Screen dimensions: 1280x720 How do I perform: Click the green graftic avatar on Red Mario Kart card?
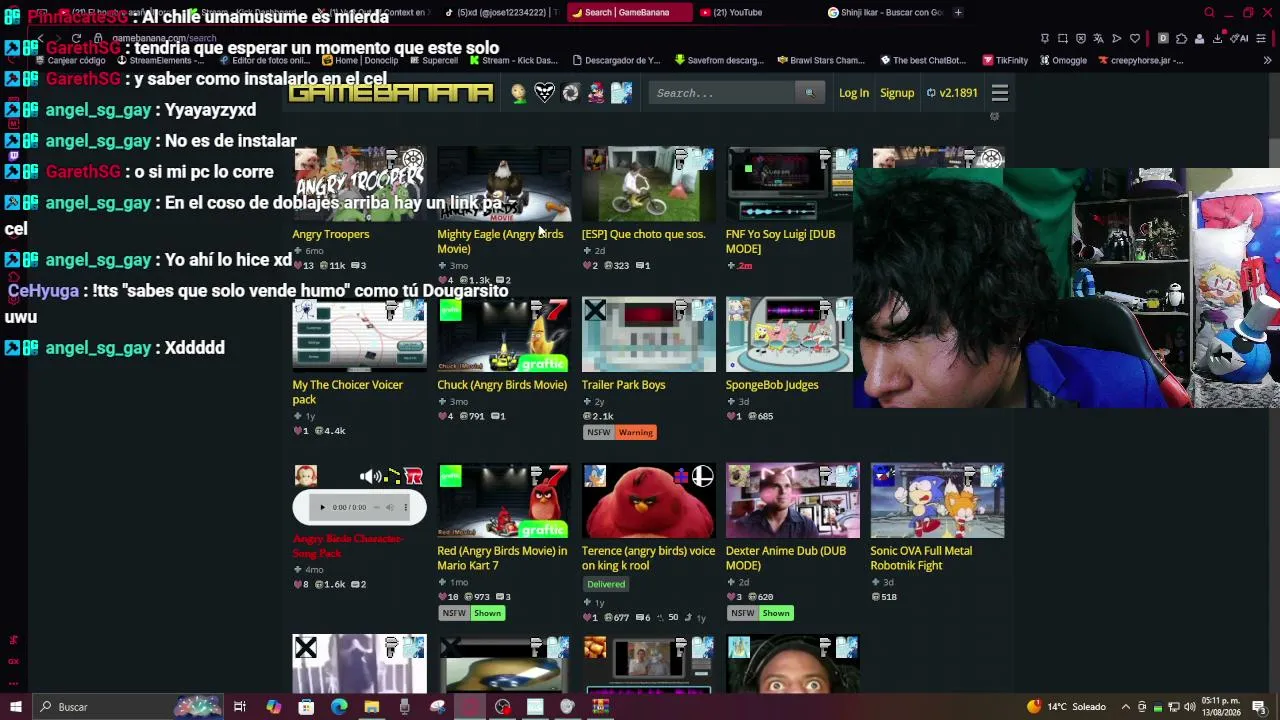click(x=450, y=476)
